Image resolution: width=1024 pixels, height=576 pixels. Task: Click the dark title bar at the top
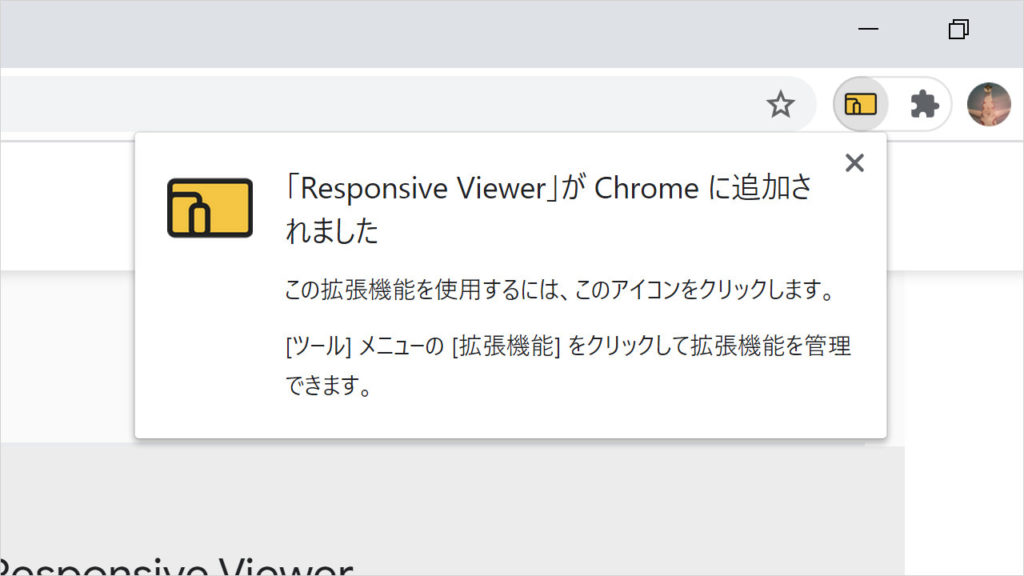pyautogui.click(x=400, y=30)
